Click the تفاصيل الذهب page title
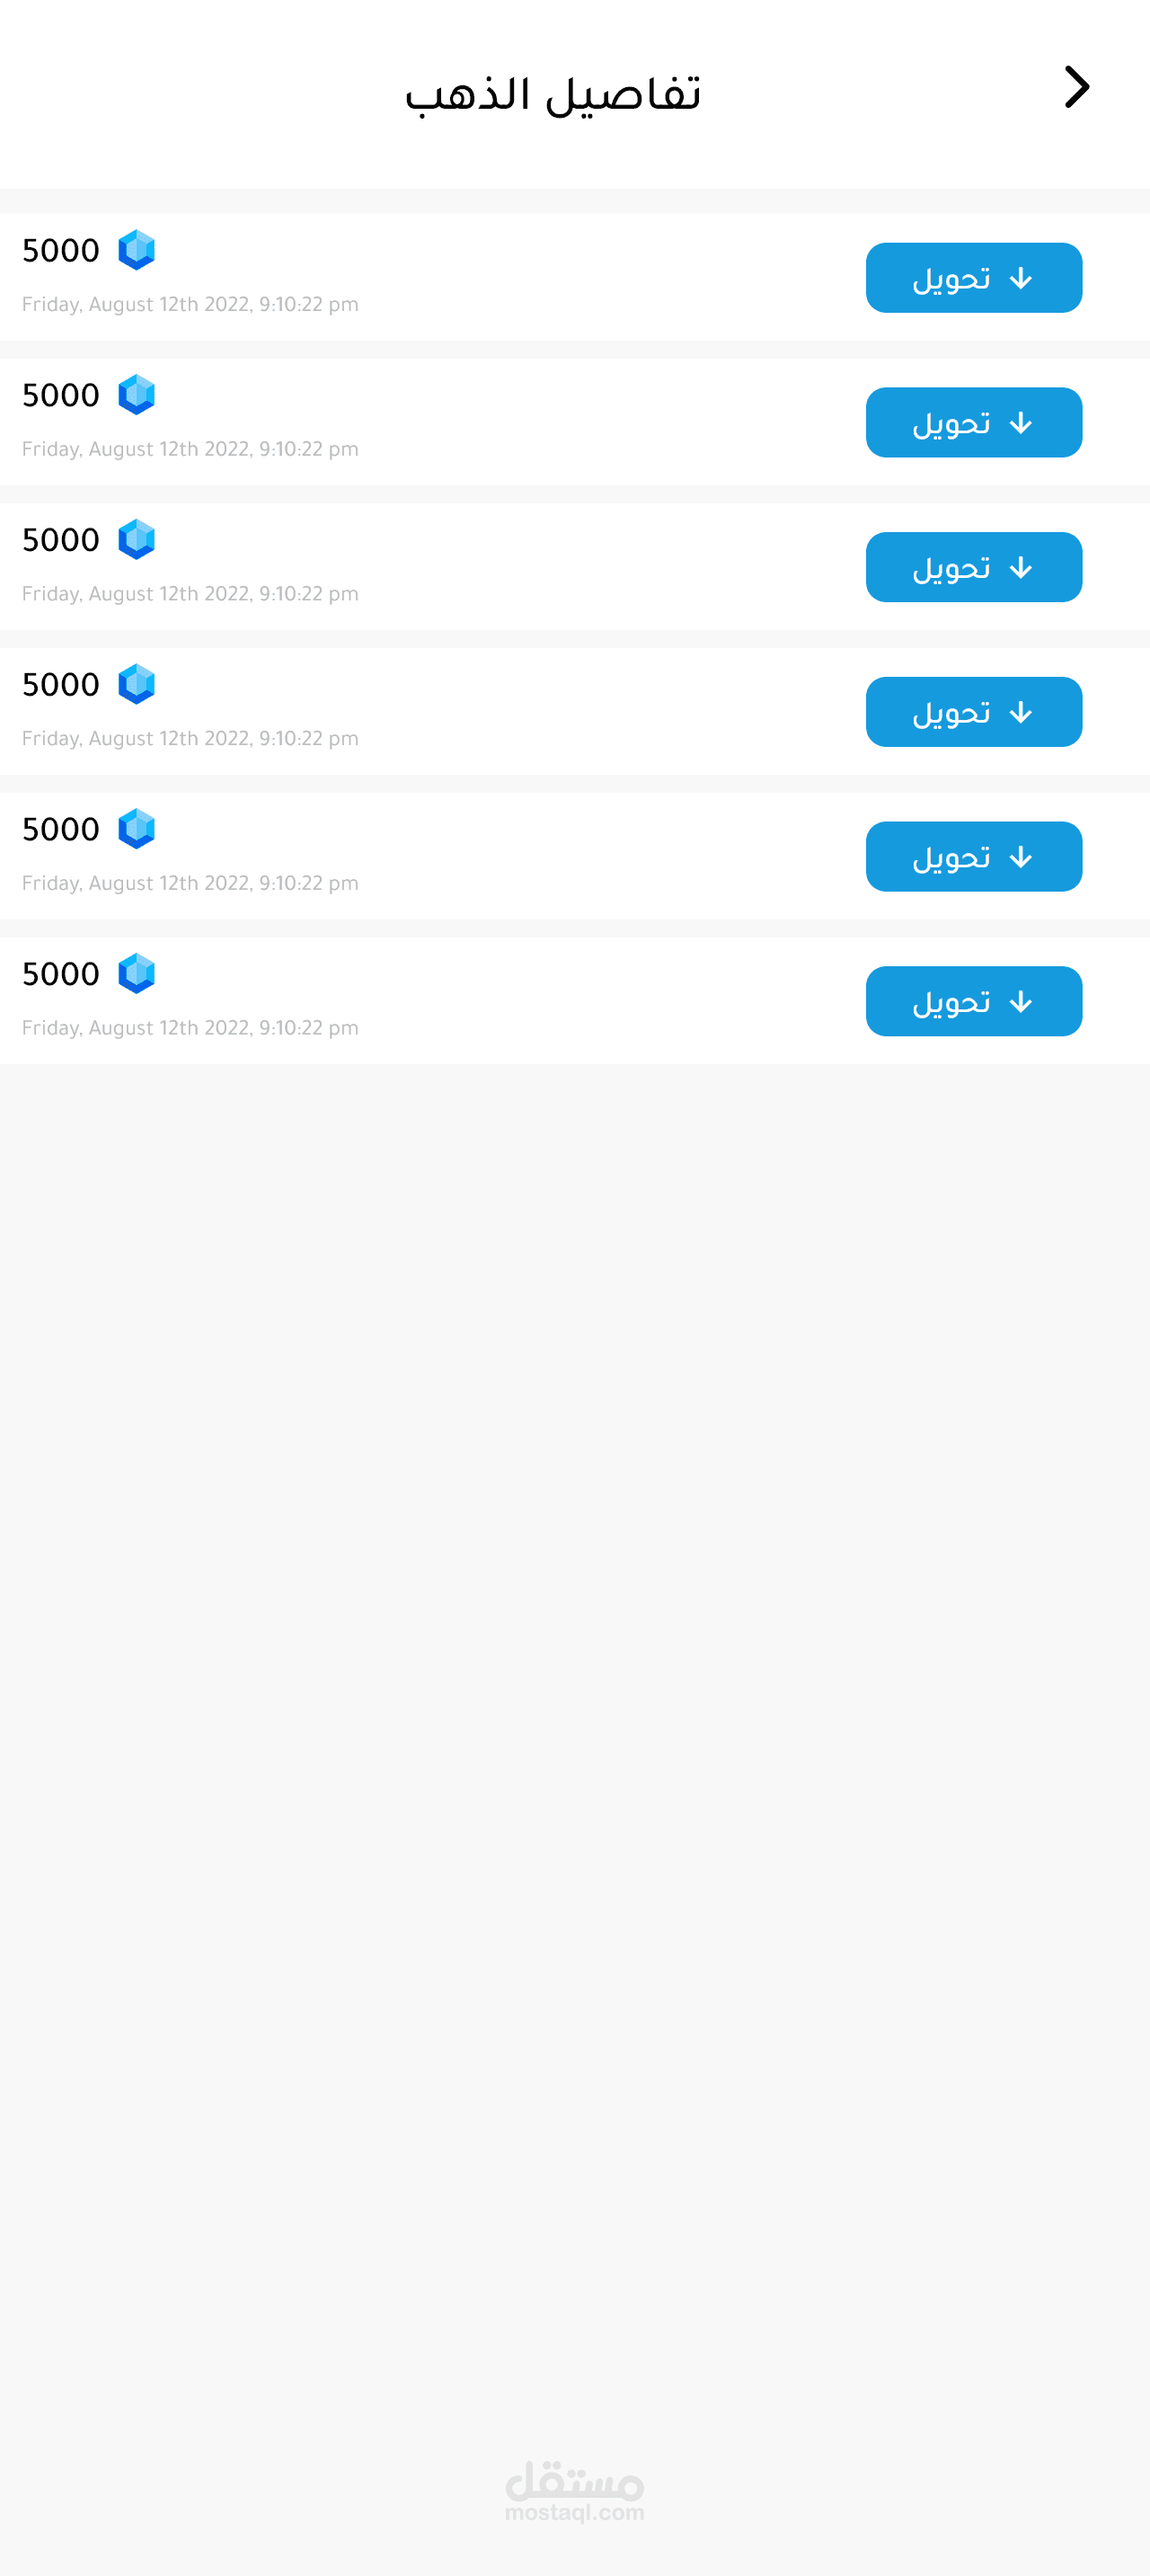The height and width of the screenshot is (2576, 1150). pos(553,94)
